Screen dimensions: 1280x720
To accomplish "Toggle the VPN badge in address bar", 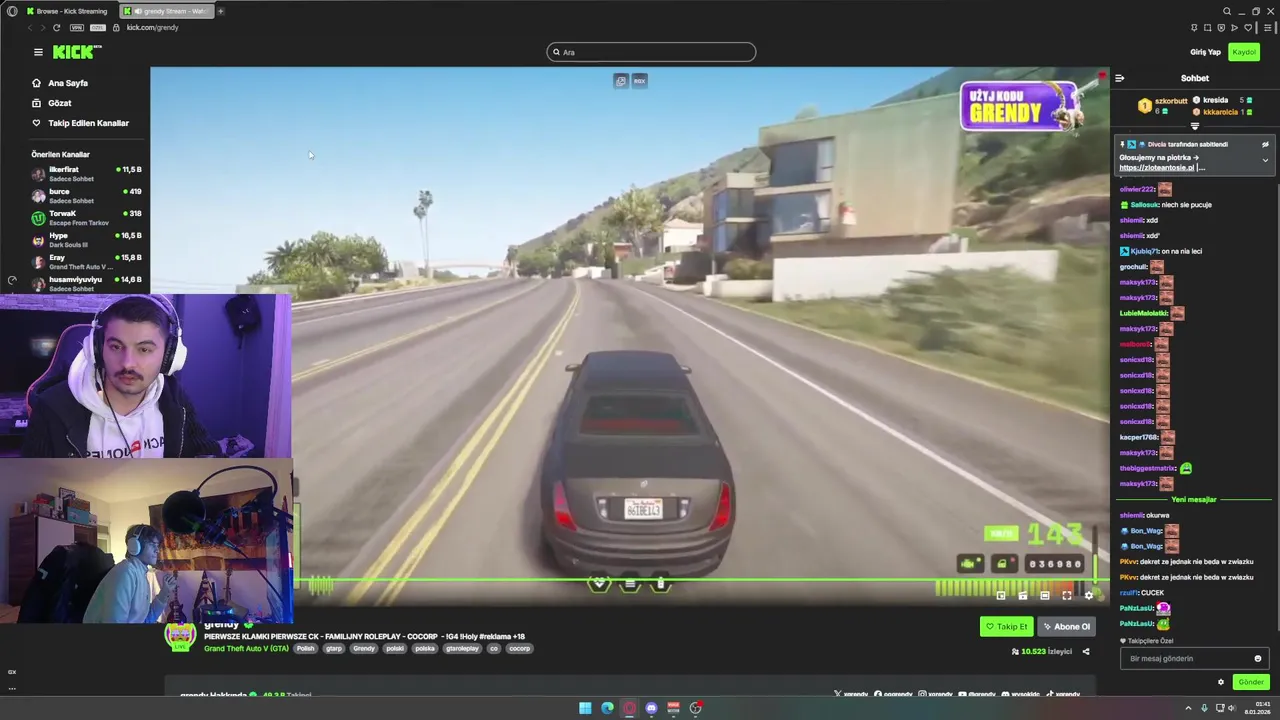I will point(77,27).
